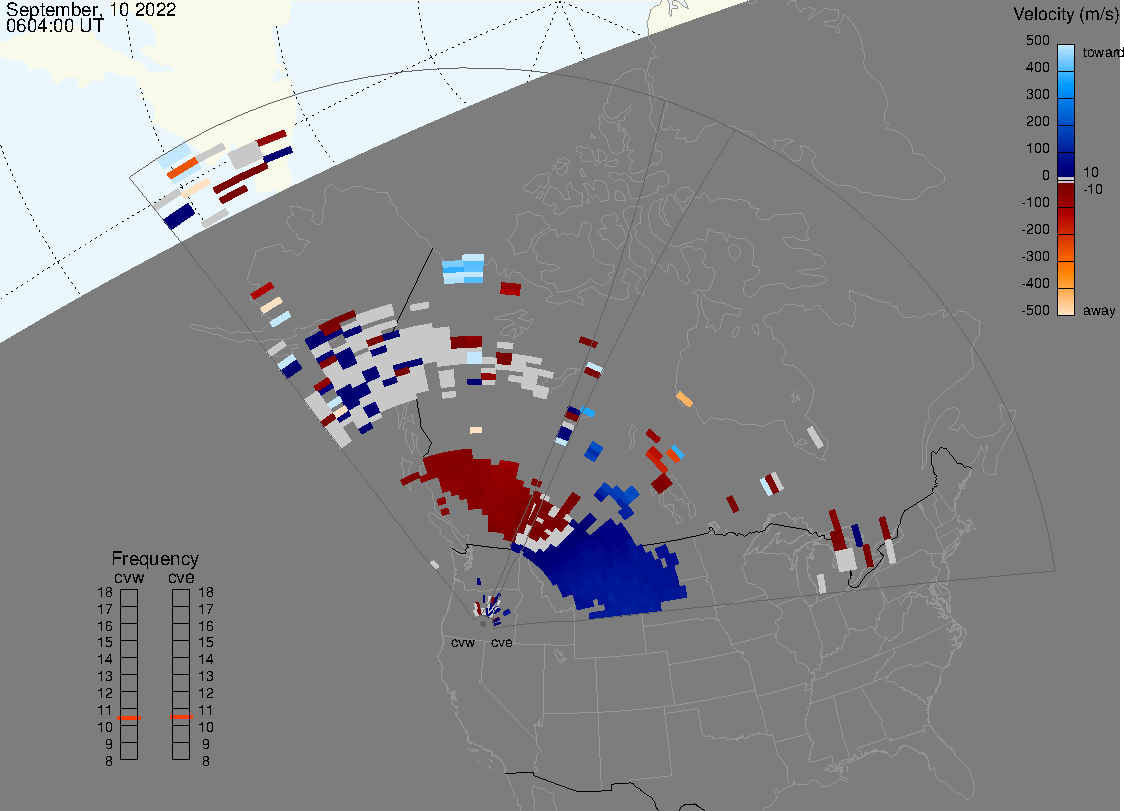Viewport: 1124px width, 811px height.
Task: Click the 'toward' label on velocity scale
Action: 1102,52
